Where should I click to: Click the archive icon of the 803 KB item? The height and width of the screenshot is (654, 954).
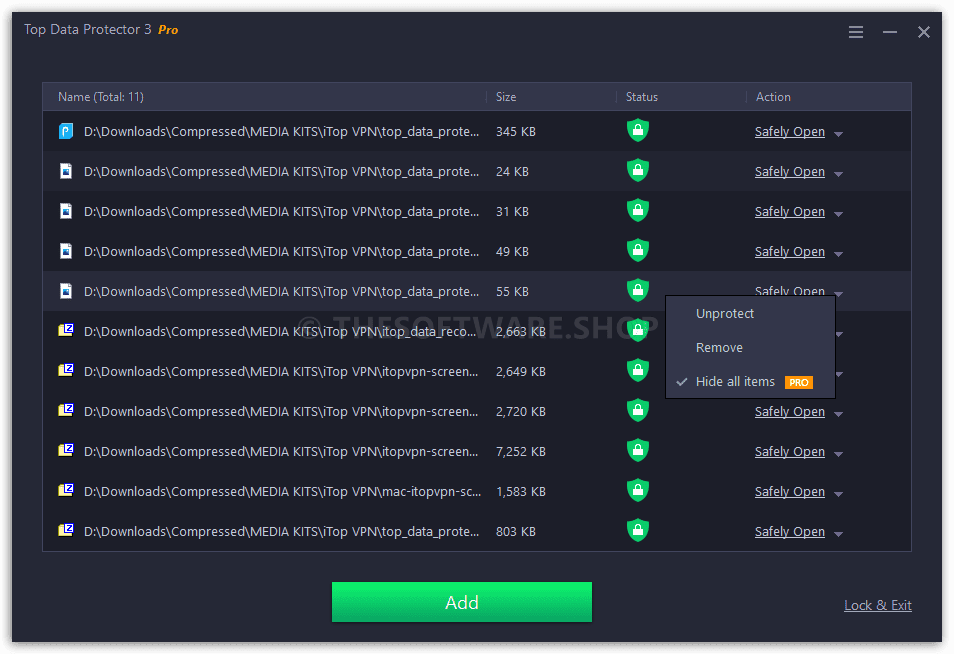(x=66, y=531)
